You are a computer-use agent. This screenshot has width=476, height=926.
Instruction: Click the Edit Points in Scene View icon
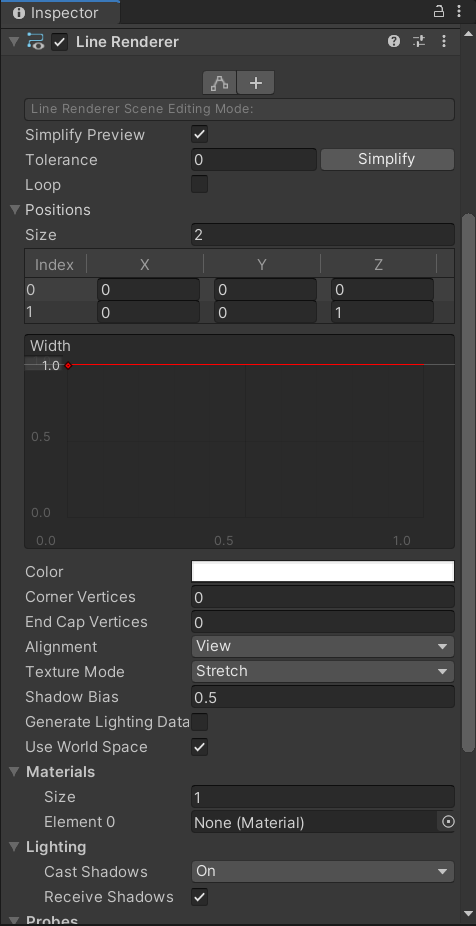click(220, 83)
